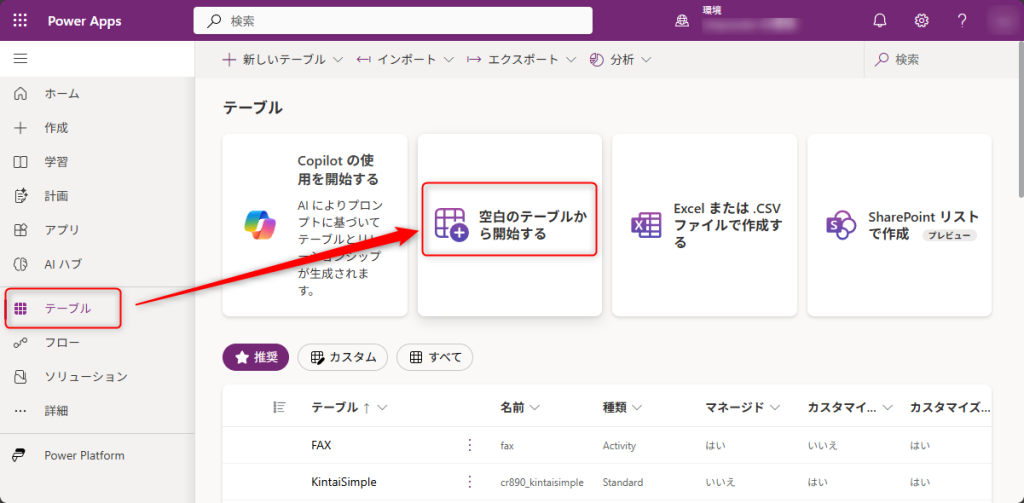
Task: Go to ソリューション in the sidebar
Action: 85,377
